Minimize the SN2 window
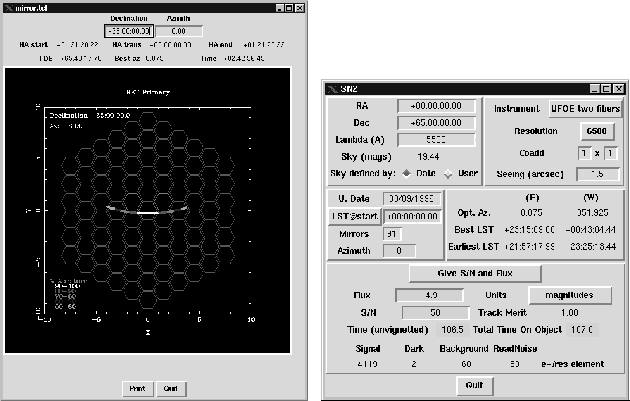 (595, 89)
